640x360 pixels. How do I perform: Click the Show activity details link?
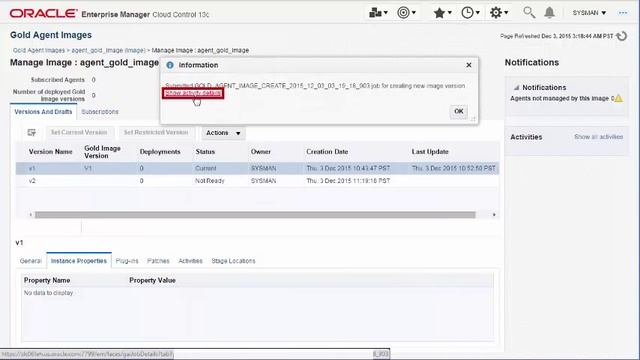(x=193, y=93)
